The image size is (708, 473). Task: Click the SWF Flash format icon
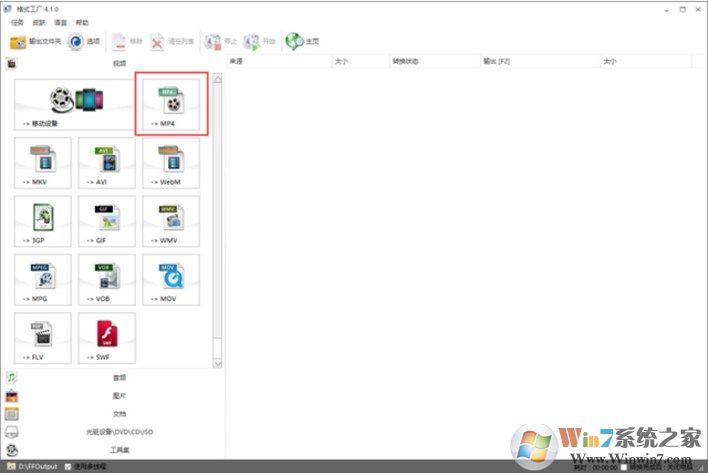coord(106,337)
